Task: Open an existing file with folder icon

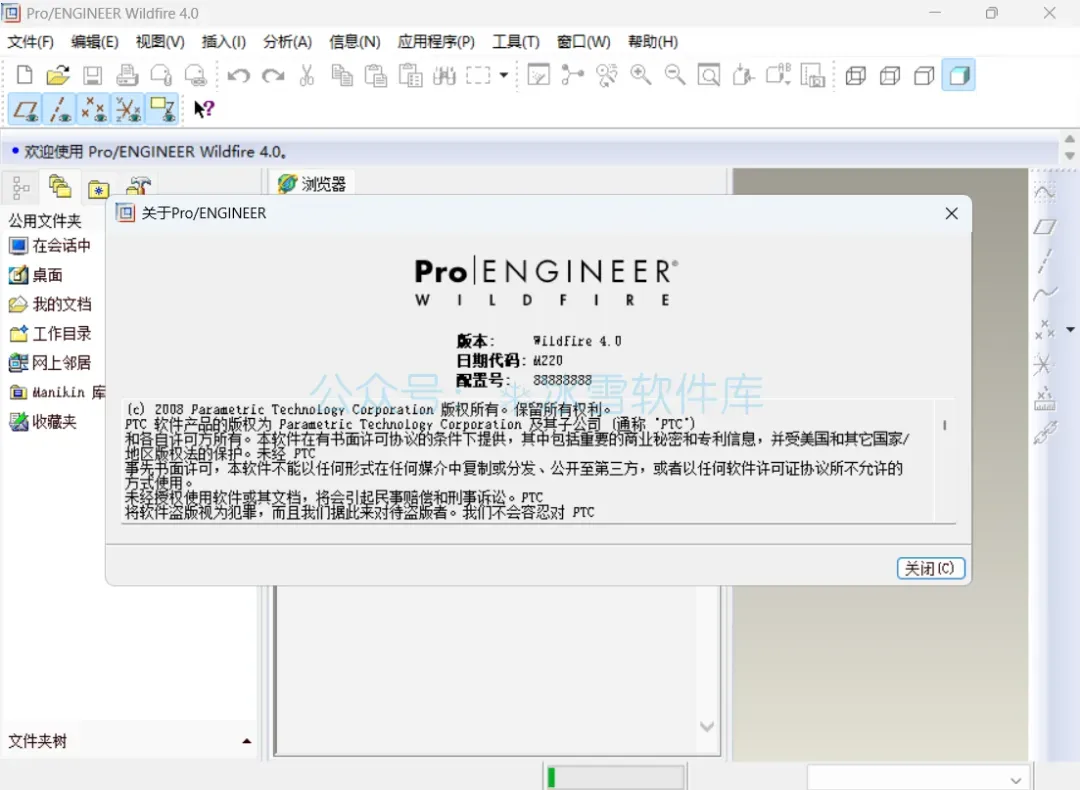Action: coord(58,75)
